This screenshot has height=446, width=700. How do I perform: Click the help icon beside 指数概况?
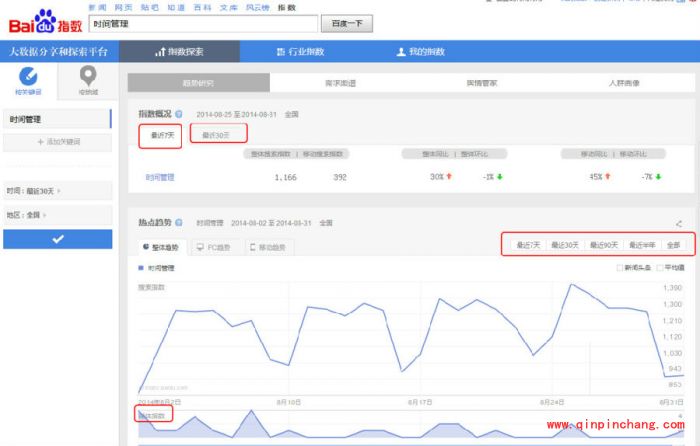tap(179, 114)
